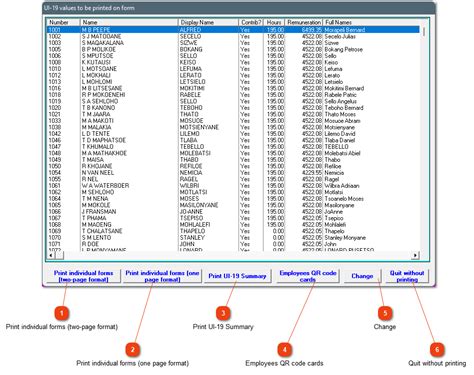Select employee 1071 R DOE row
The height and width of the screenshot is (375, 474).
(233, 244)
